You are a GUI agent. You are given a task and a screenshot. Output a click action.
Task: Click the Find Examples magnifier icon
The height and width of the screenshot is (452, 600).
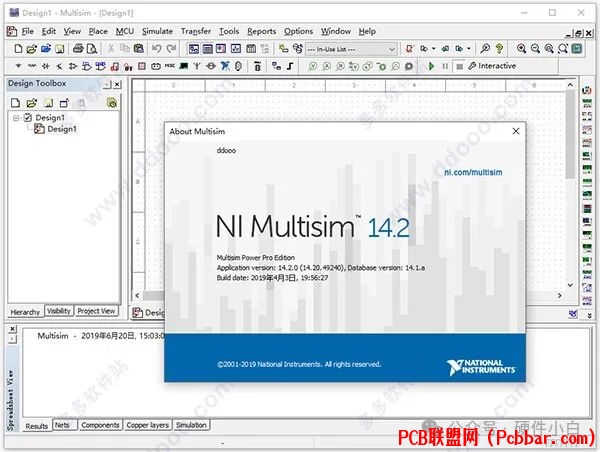(x=485, y=49)
